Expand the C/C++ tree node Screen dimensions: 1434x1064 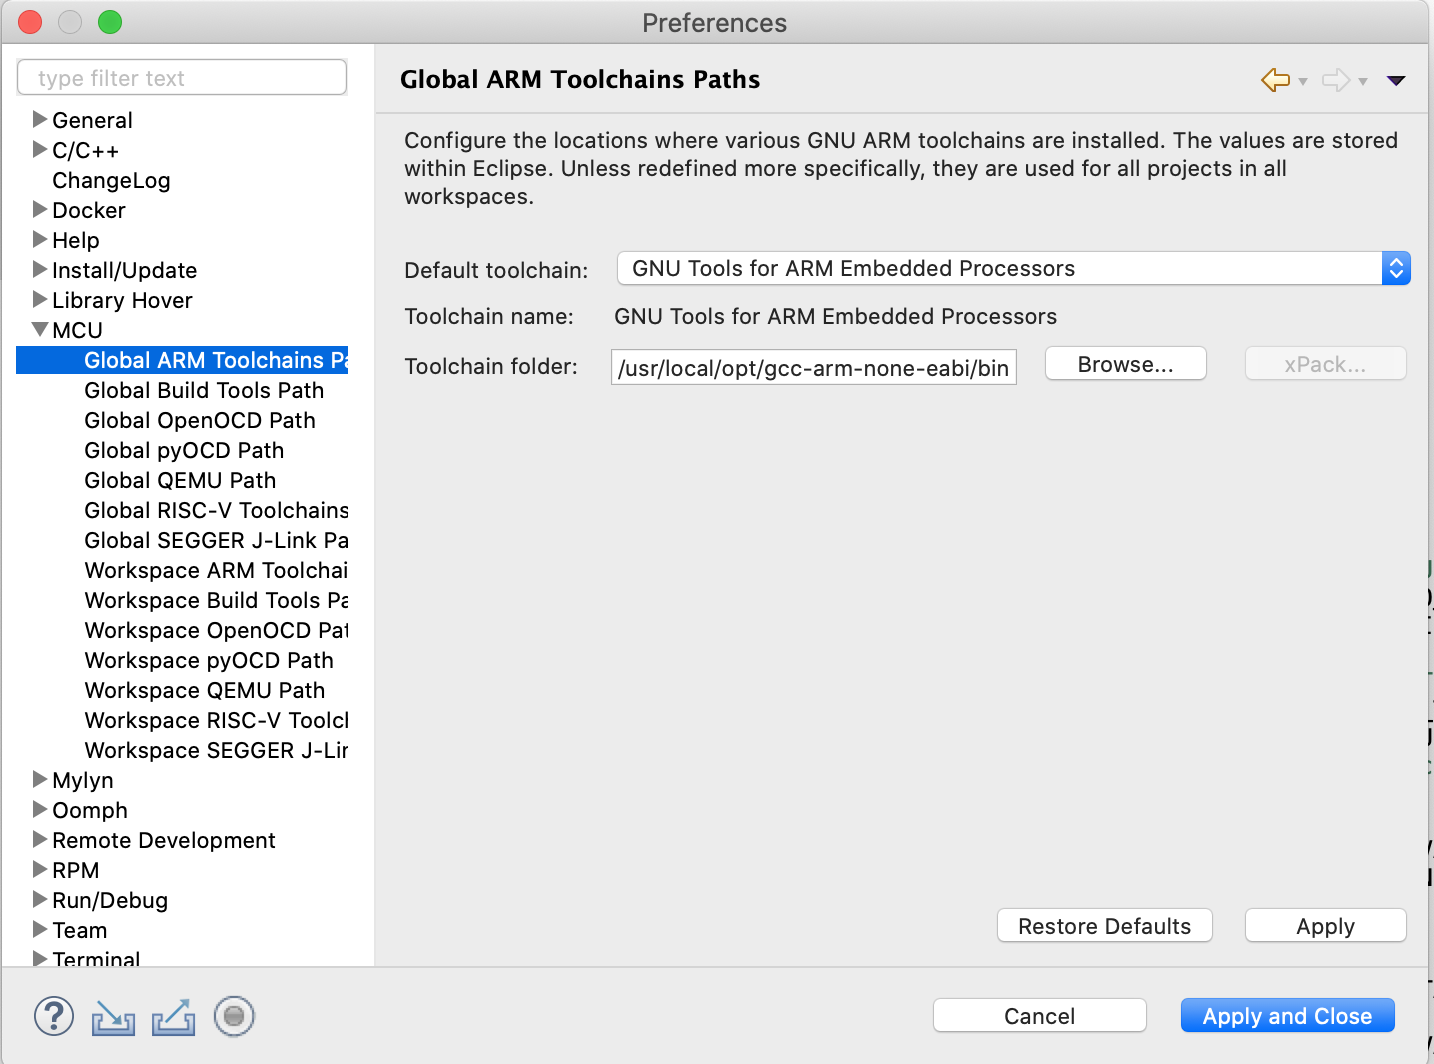pos(40,149)
